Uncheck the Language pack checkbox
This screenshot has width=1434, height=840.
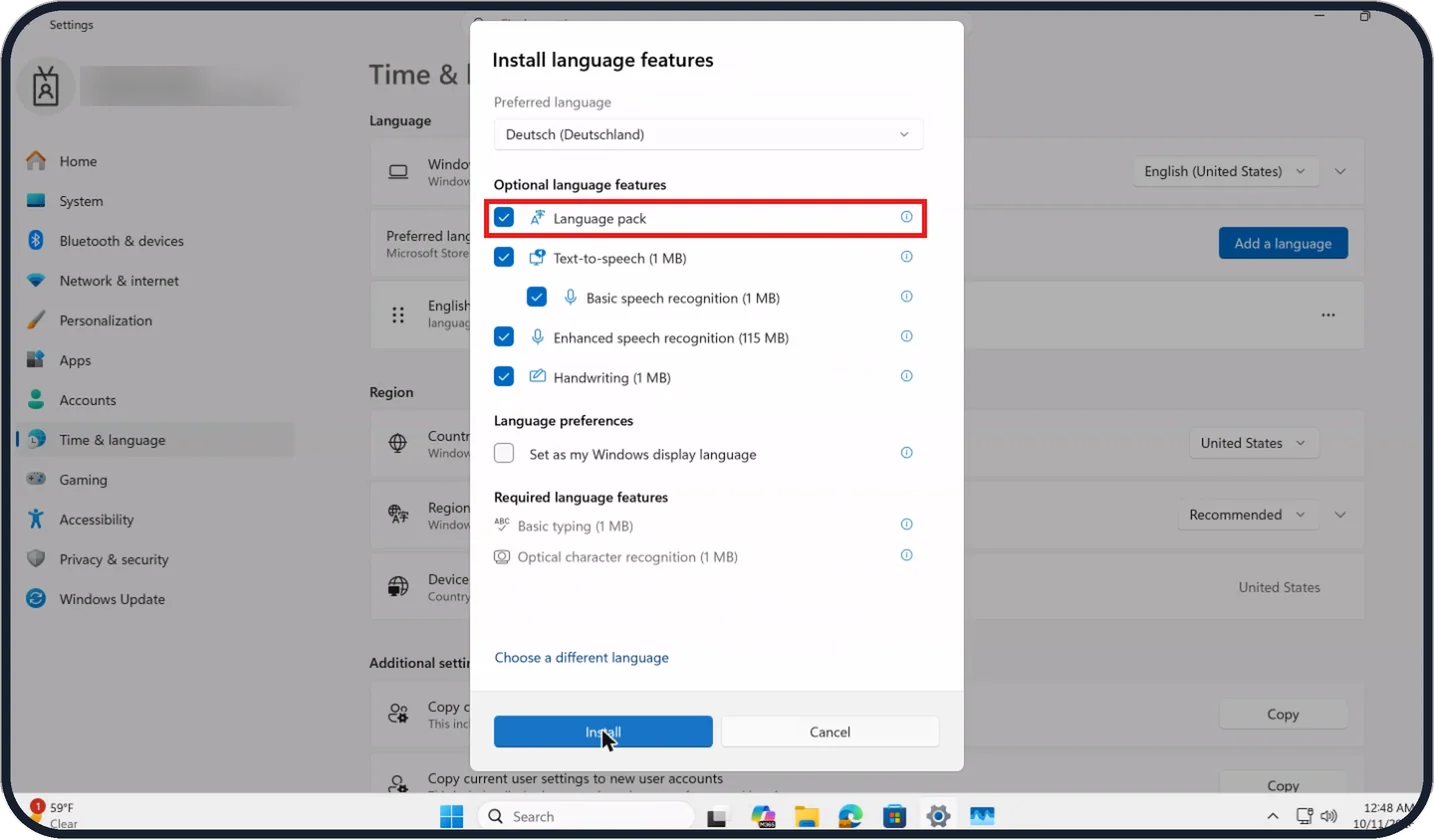point(504,217)
